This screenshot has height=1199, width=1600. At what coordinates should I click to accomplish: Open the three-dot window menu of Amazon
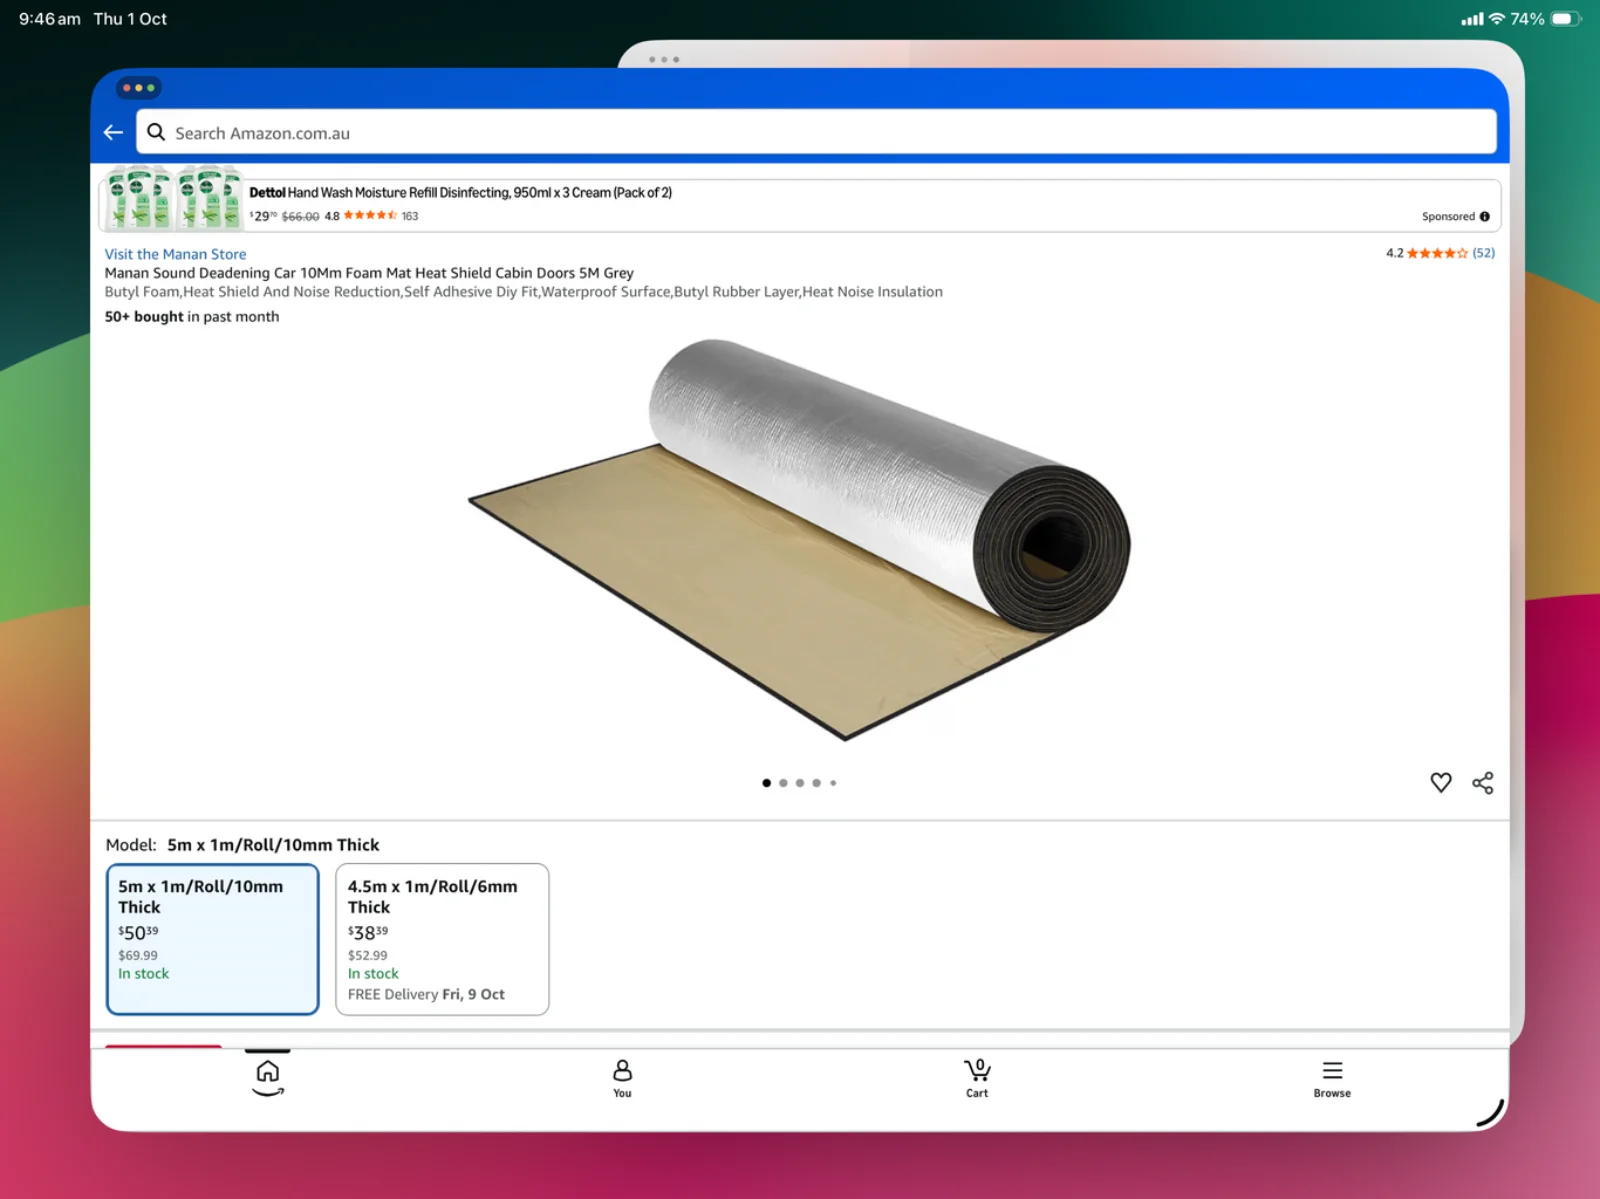point(138,88)
